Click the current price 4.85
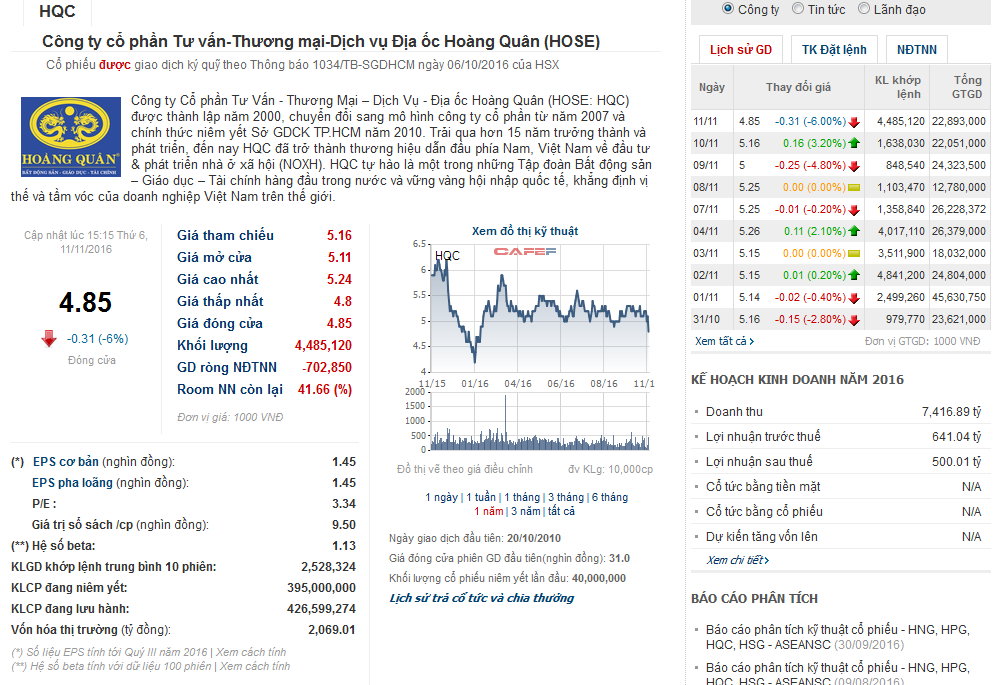The image size is (997, 685). pyautogui.click(x=85, y=302)
